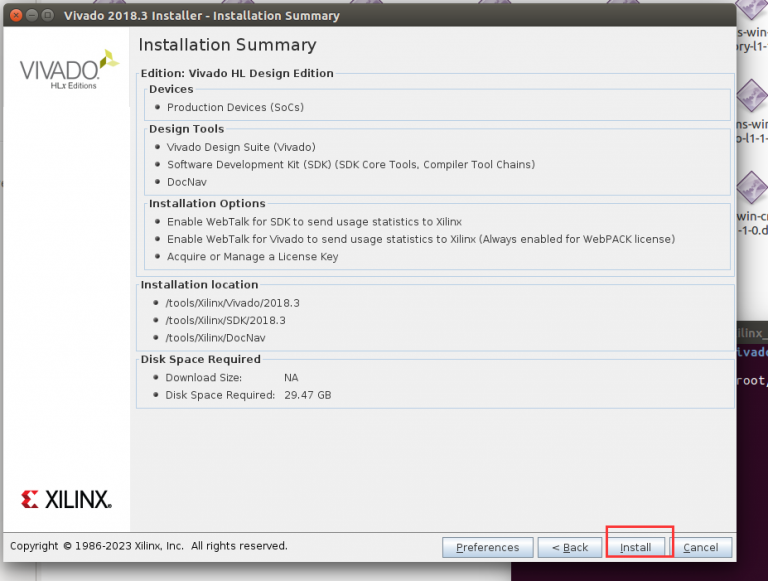The image size is (768, 581).
Task: Click the Xilinx logo in the sidebar
Action: pos(67,500)
